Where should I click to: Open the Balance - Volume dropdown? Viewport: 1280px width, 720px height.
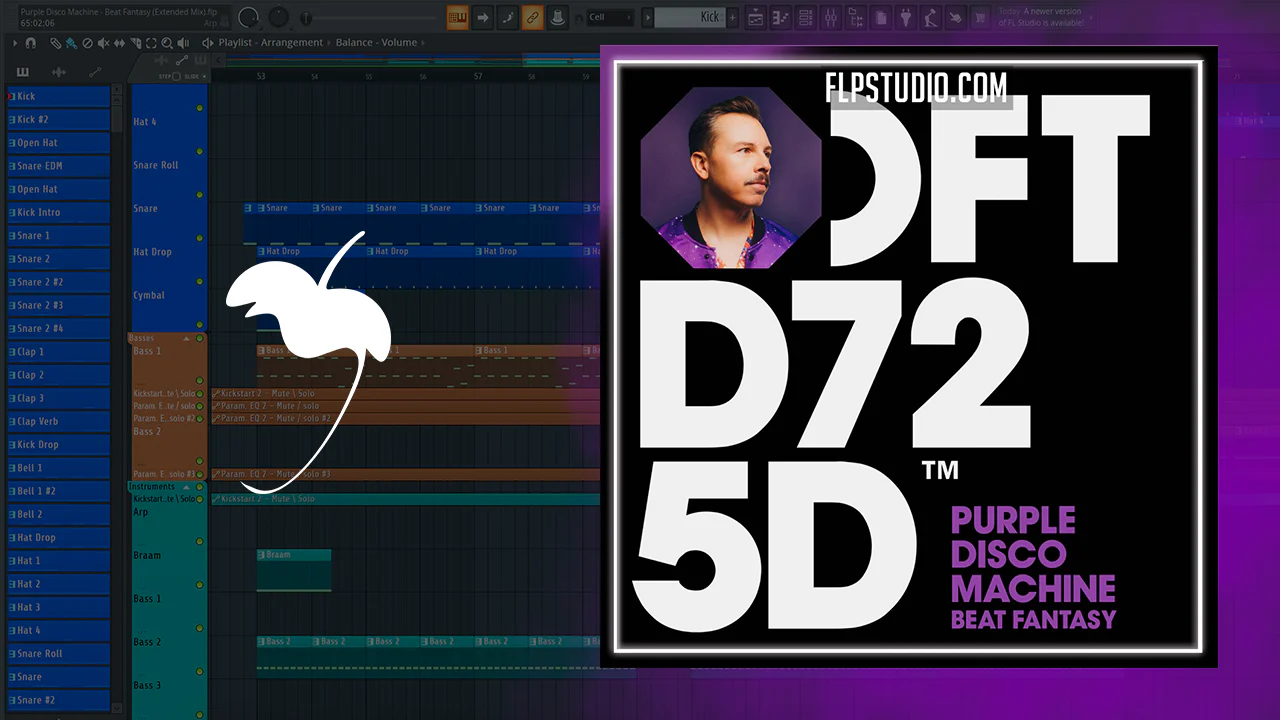(x=376, y=43)
